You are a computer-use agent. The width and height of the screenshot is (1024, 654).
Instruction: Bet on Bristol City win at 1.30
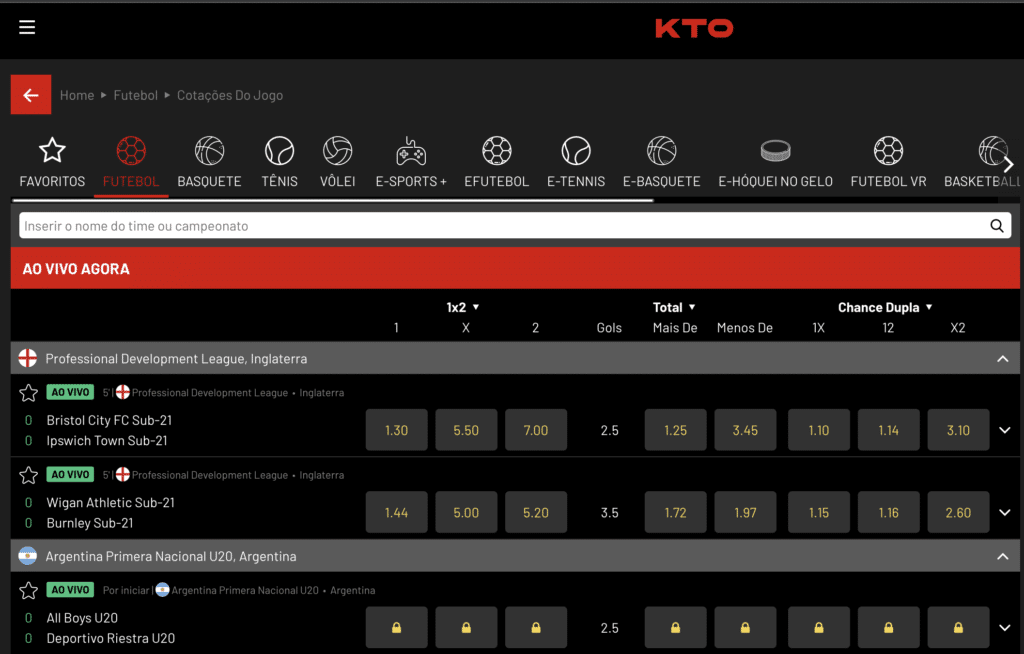[x=396, y=430]
